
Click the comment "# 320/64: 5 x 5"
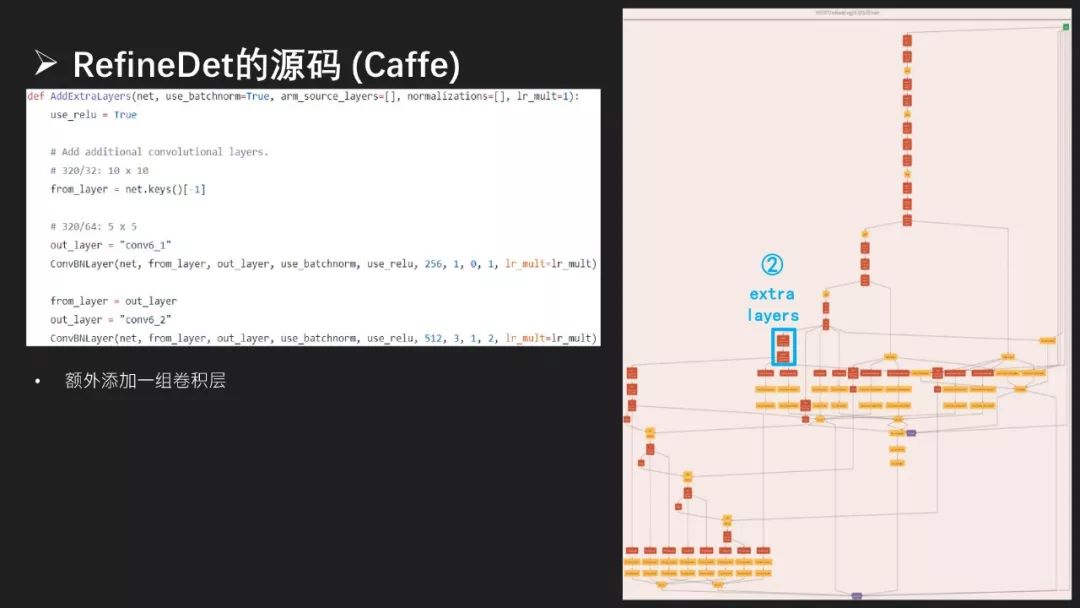click(93, 227)
